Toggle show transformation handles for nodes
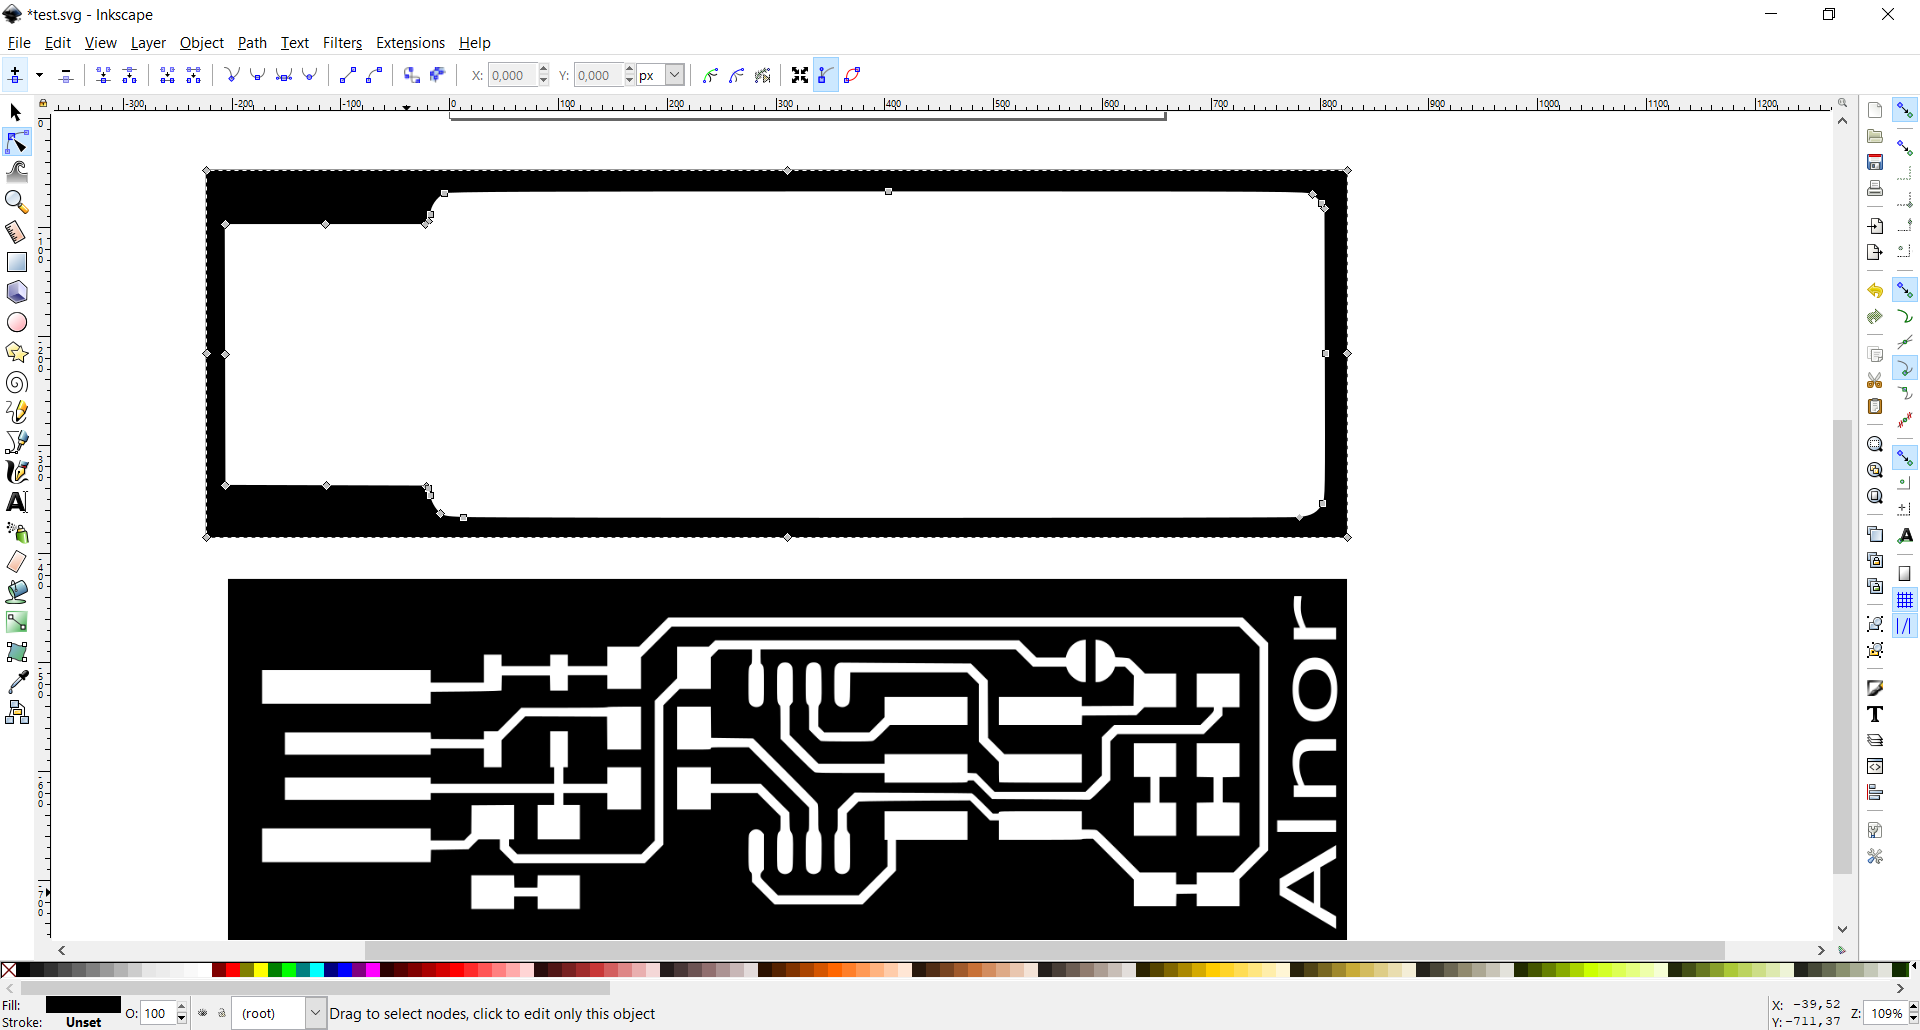Image resolution: width=1920 pixels, height=1030 pixels. [x=800, y=75]
